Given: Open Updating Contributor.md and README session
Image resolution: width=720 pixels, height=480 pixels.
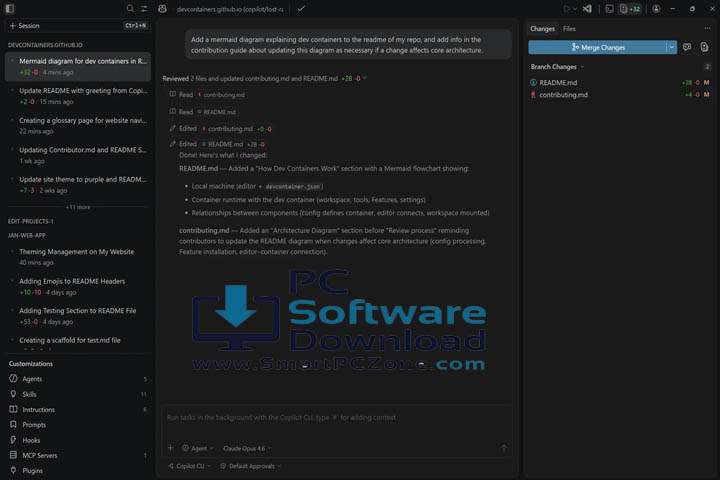Looking at the screenshot, I should pos(78,155).
